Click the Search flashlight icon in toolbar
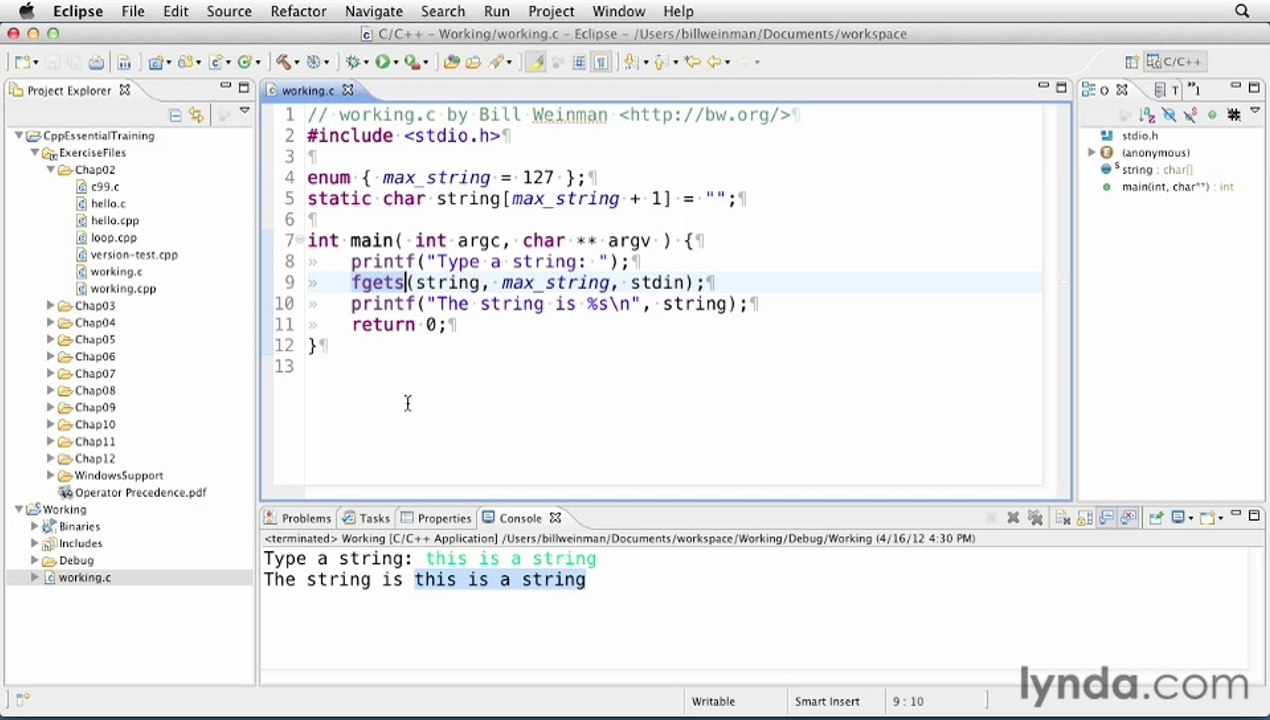Image resolution: width=1270 pixels, height=720 pixels. click(x=496, y=62)
